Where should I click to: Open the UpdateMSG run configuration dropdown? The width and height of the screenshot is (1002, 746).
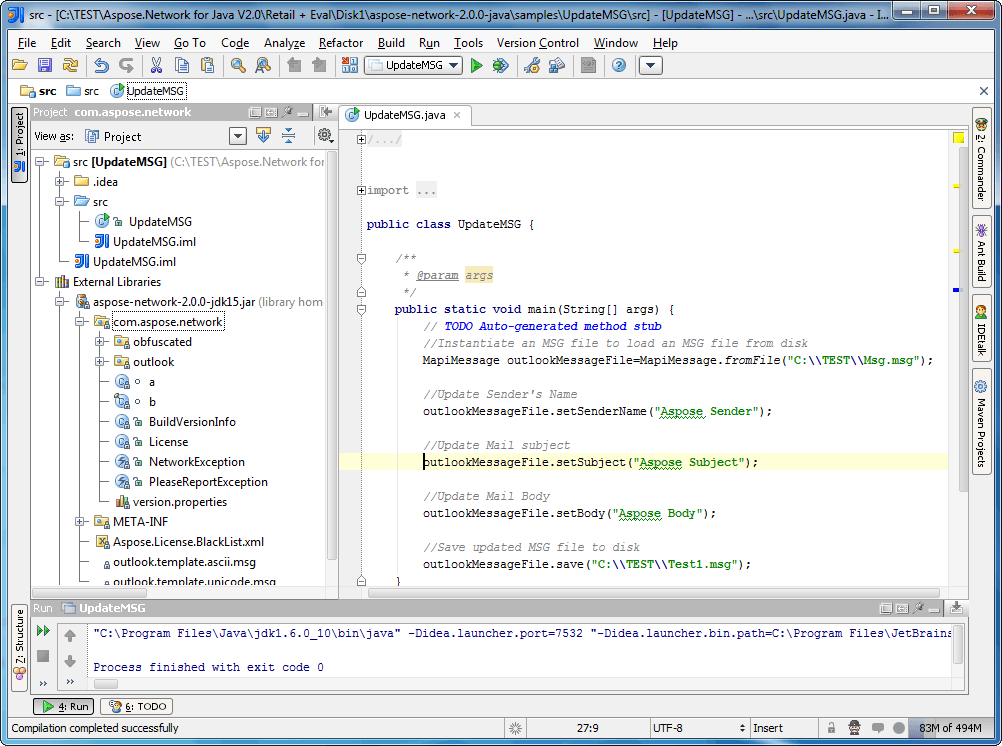tap(413, 65)
